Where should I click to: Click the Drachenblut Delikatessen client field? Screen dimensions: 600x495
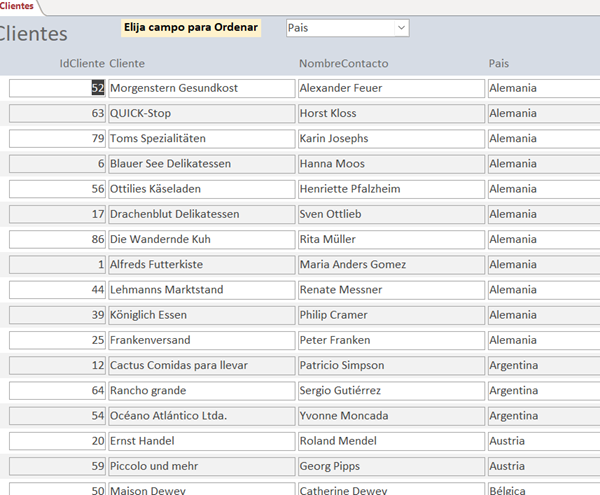201,214
